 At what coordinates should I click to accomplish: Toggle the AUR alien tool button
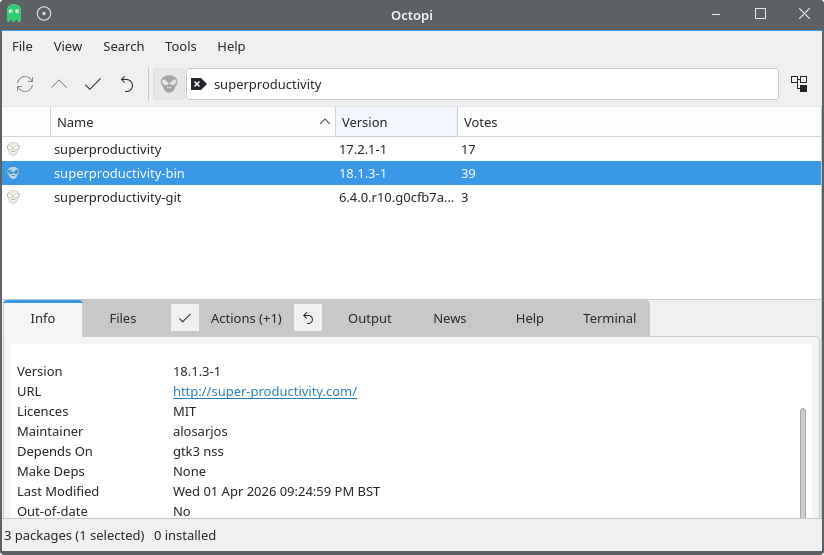[x=169, y=84]
